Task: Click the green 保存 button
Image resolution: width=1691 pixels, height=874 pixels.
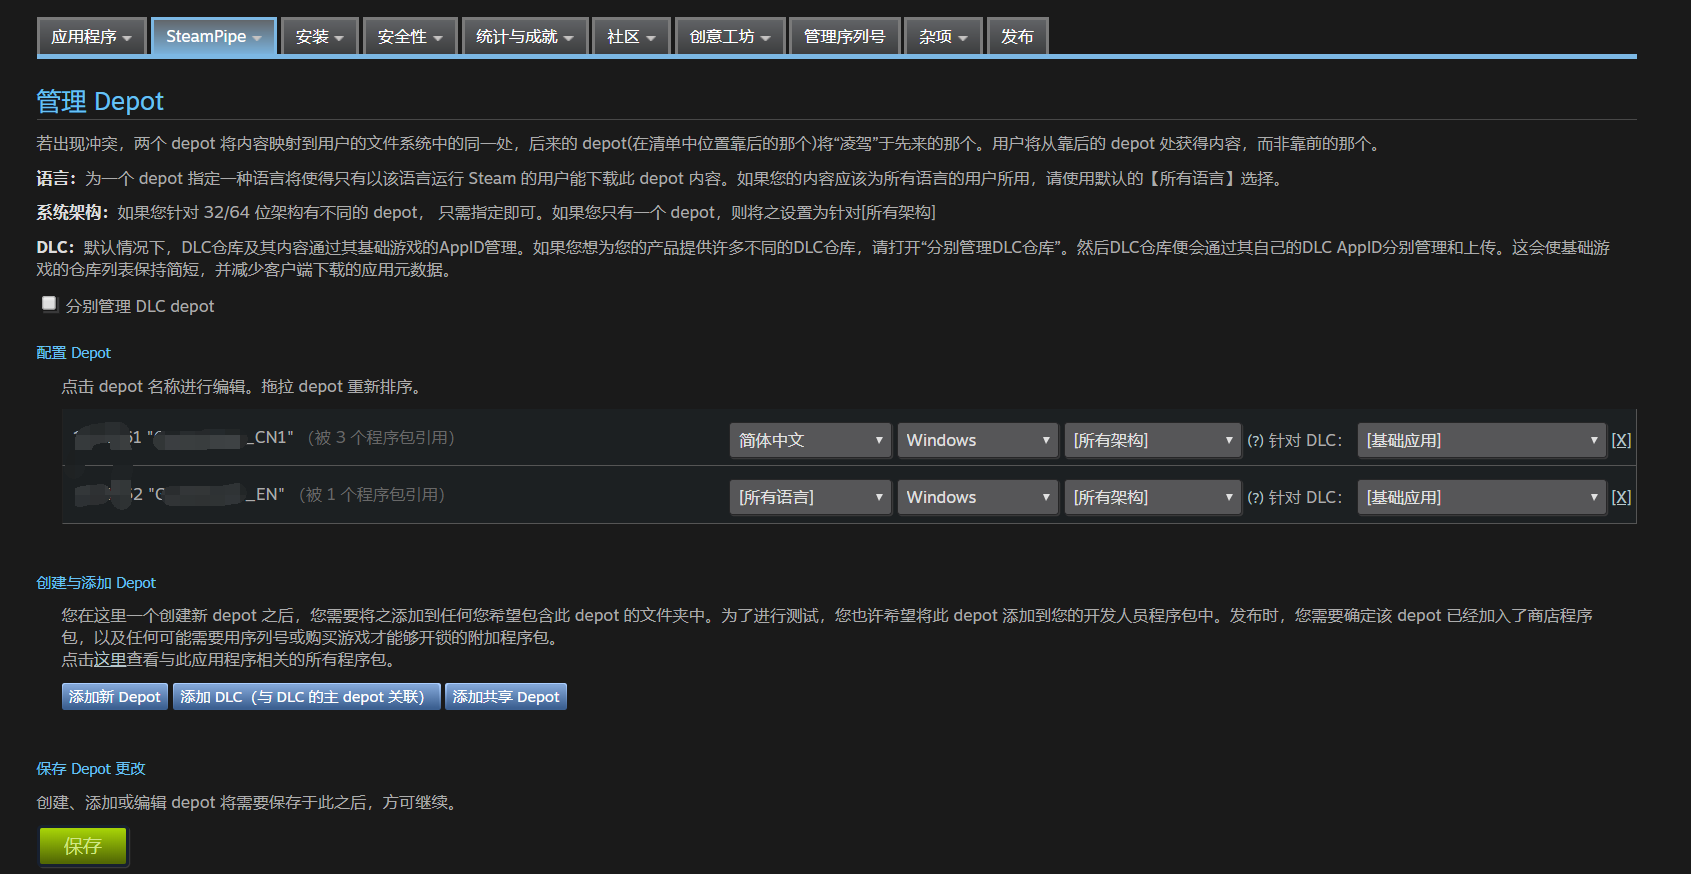Action: pyautogui.click(x=83, y=846)
